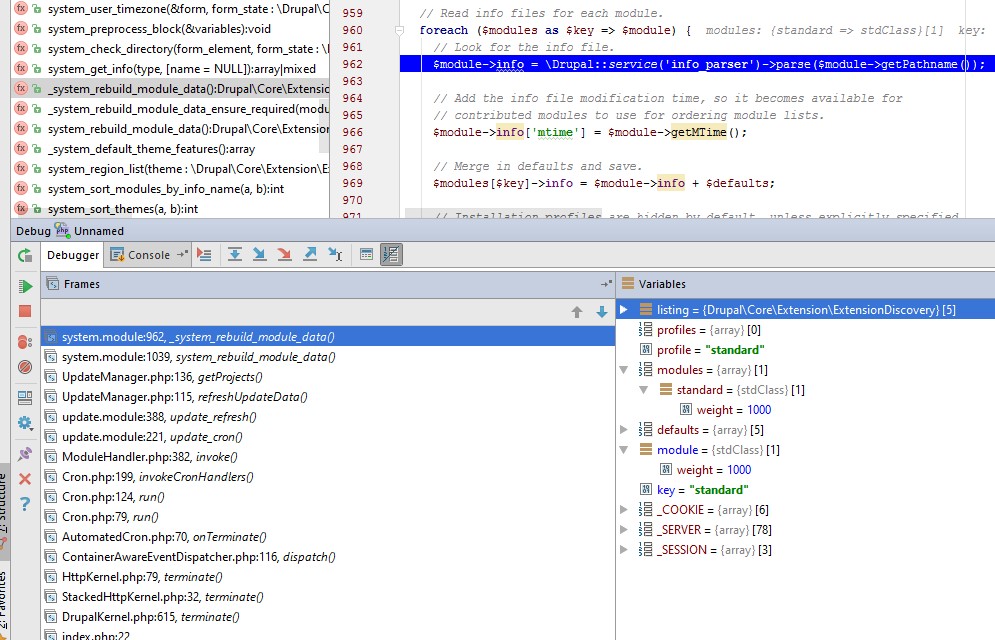Click the Step Out icon
The height and width of the screenshot is (640, 995).
point(310,255)
